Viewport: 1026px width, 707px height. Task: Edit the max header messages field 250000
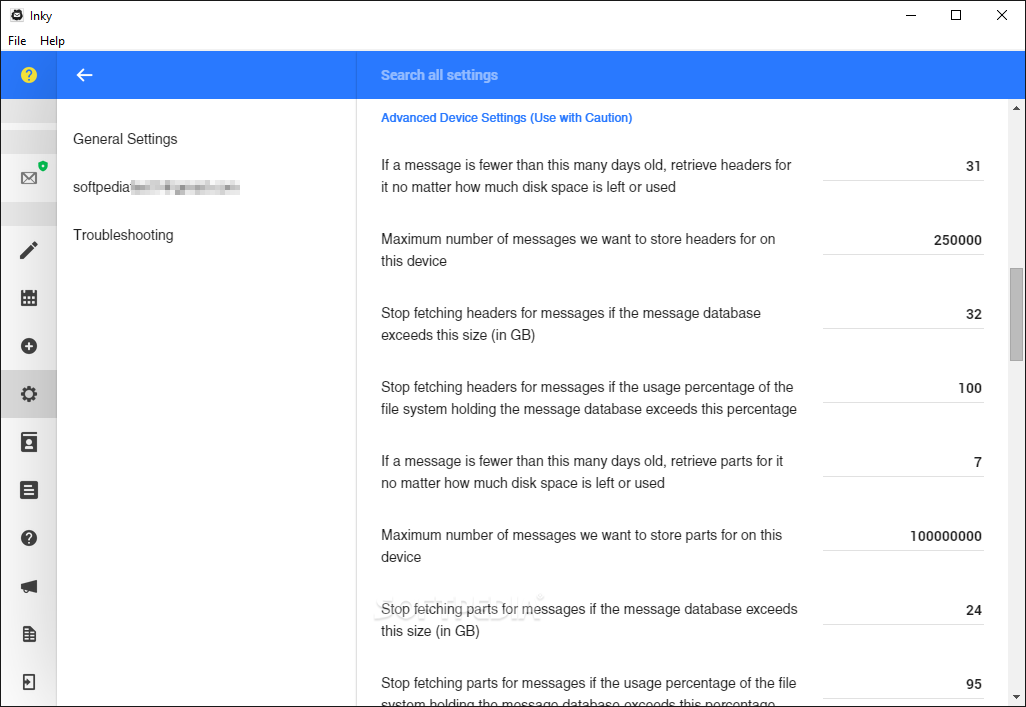[x=903, y=240]
